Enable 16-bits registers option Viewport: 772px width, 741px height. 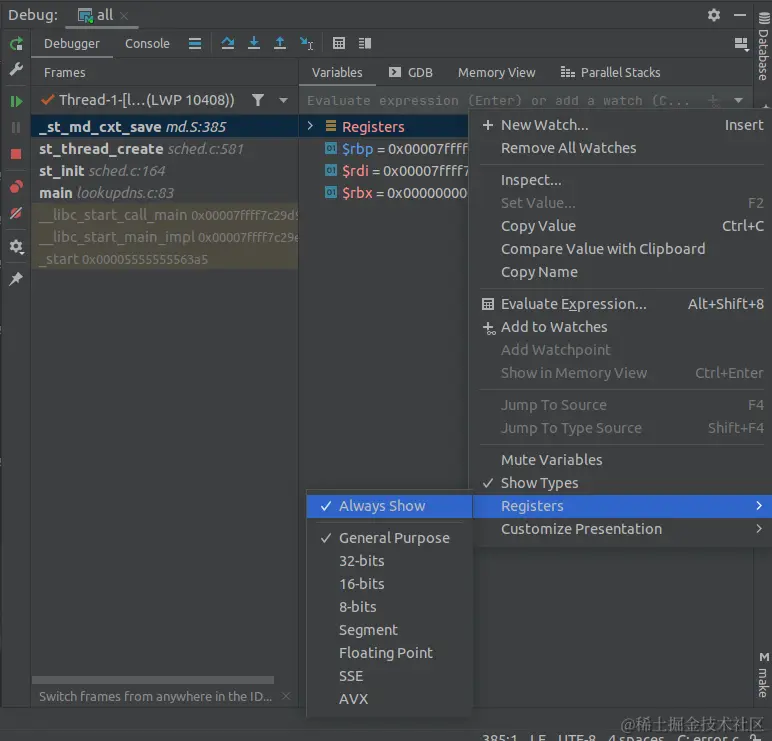[389, 584]
